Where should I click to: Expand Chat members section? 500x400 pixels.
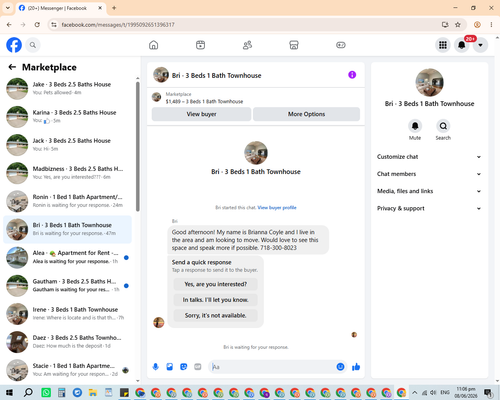(x=429, y=174)
